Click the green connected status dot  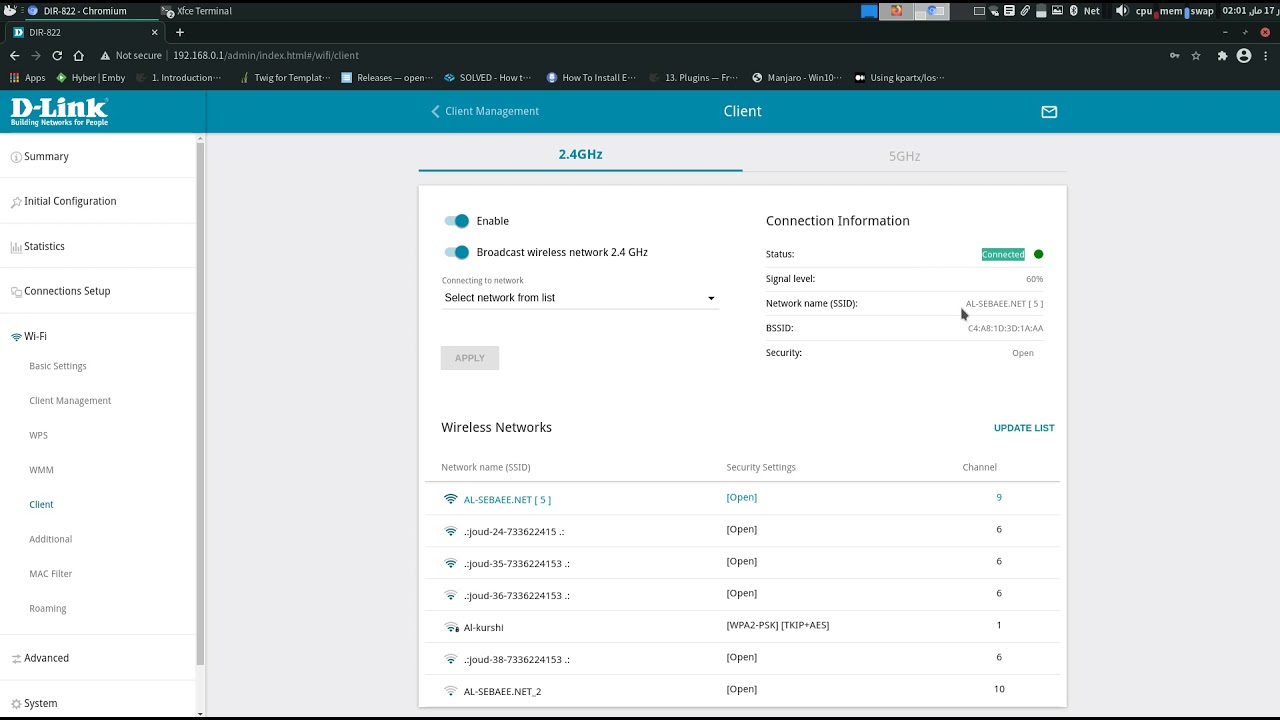point(1038,254)
